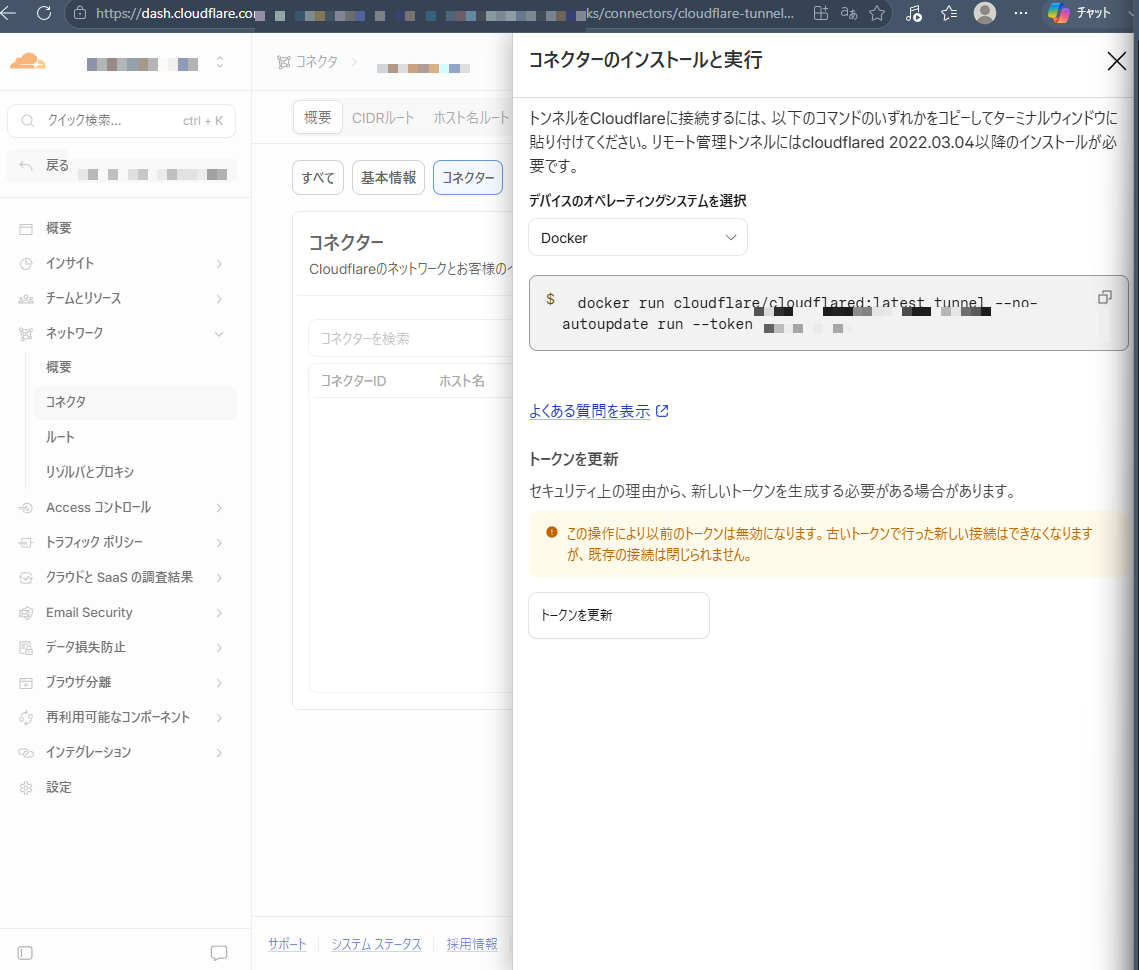Switch to the CIDRルート tab
The image size is (1139, 970).
coord(383,118)
